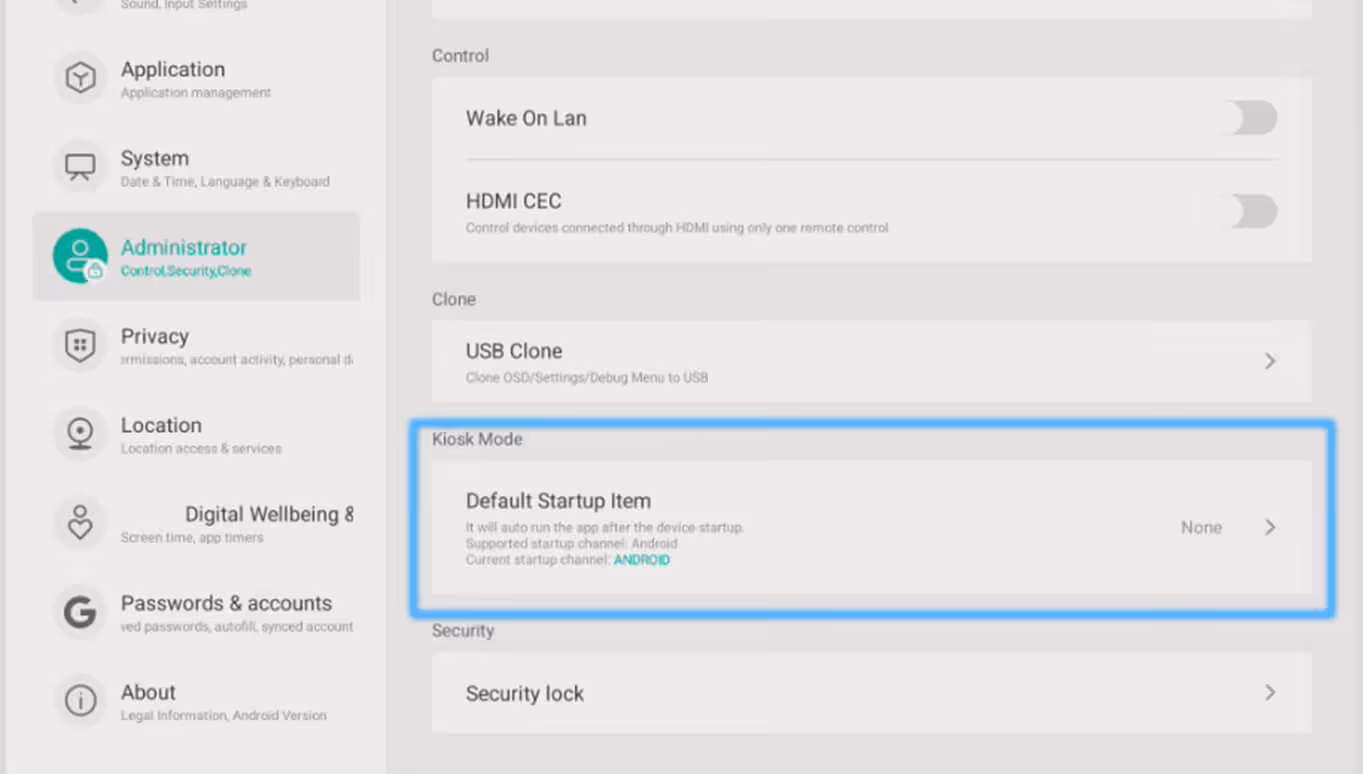Click 'Screen time, app timers' subtitle

pos(192,538)
